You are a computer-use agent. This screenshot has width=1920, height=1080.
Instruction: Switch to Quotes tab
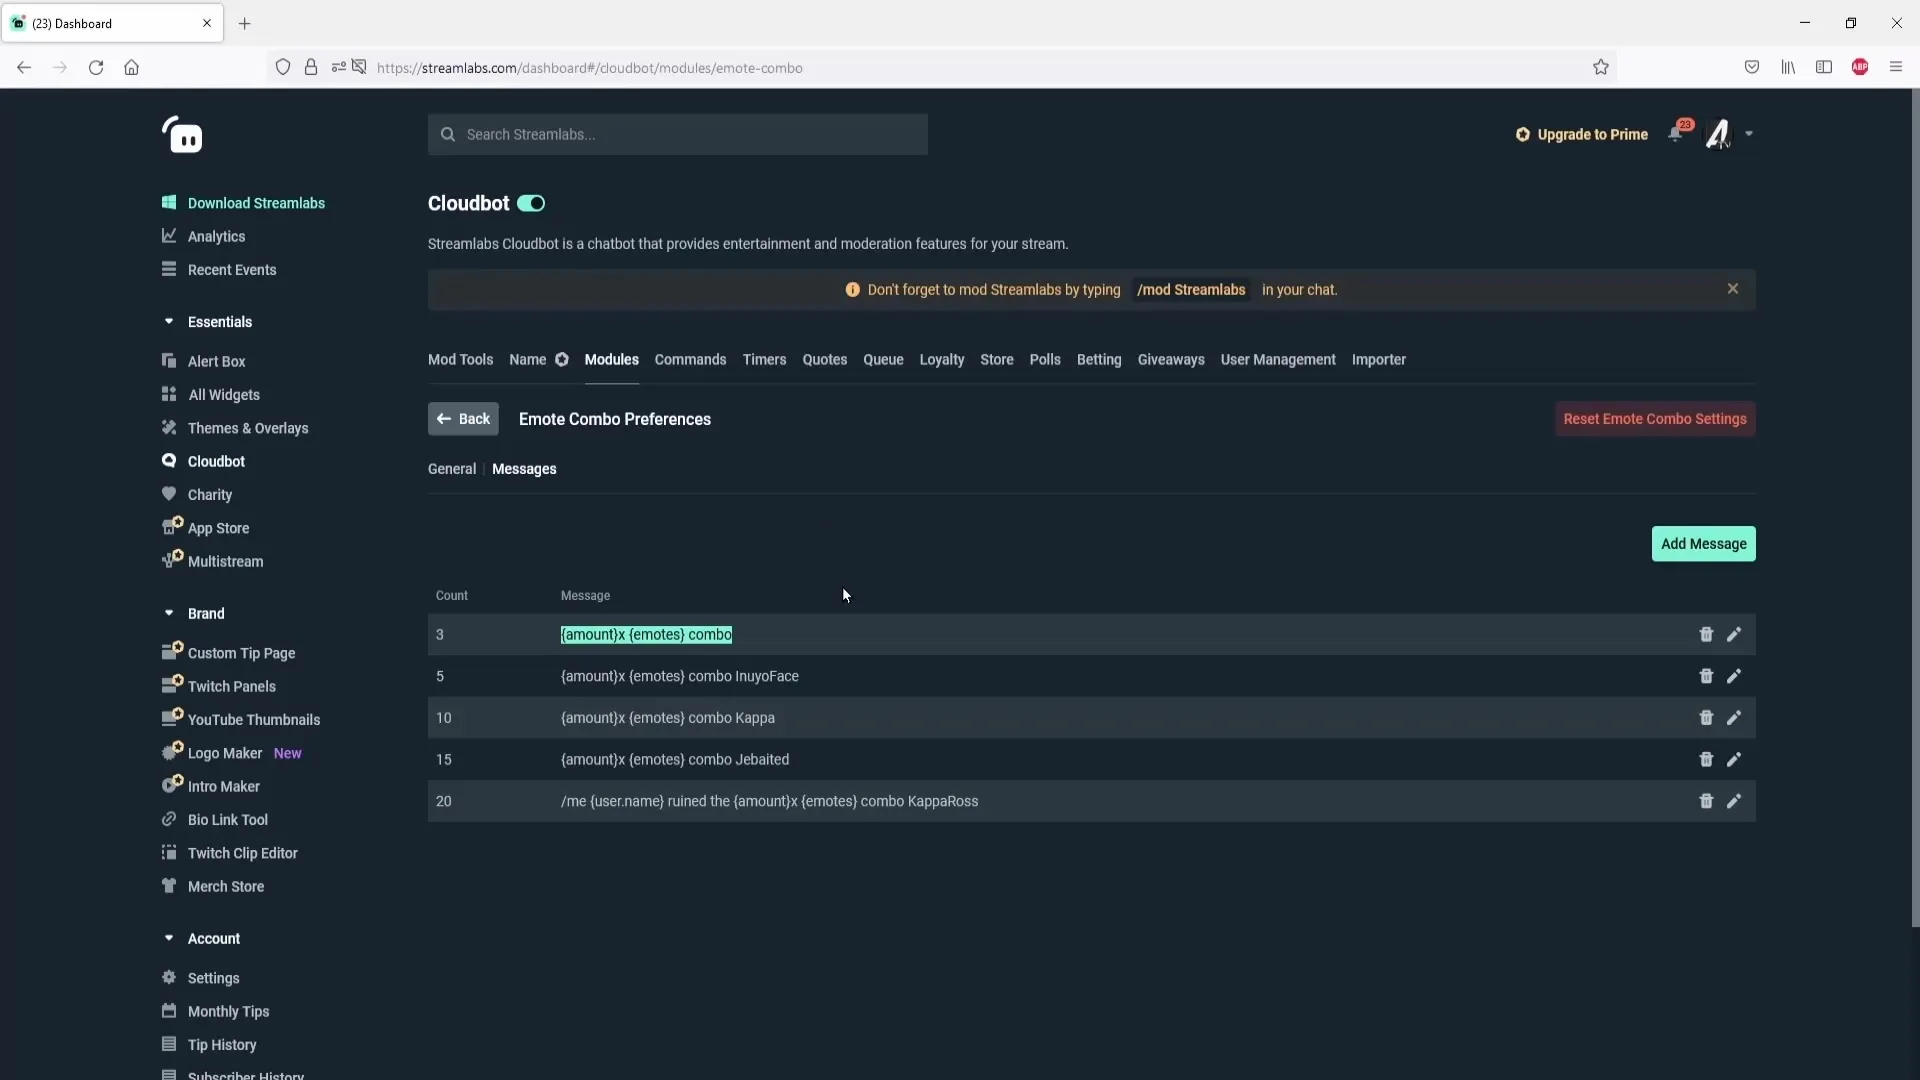click(825, 360)
